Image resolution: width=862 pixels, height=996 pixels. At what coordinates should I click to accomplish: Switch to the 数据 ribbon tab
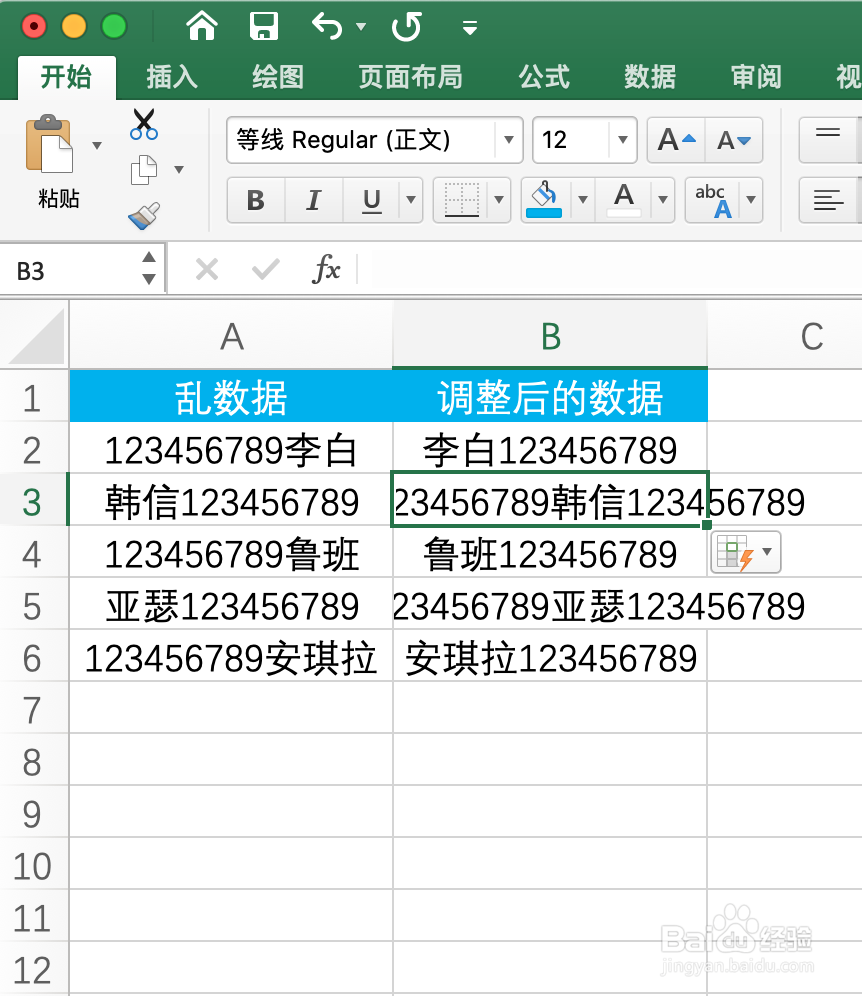649,76
